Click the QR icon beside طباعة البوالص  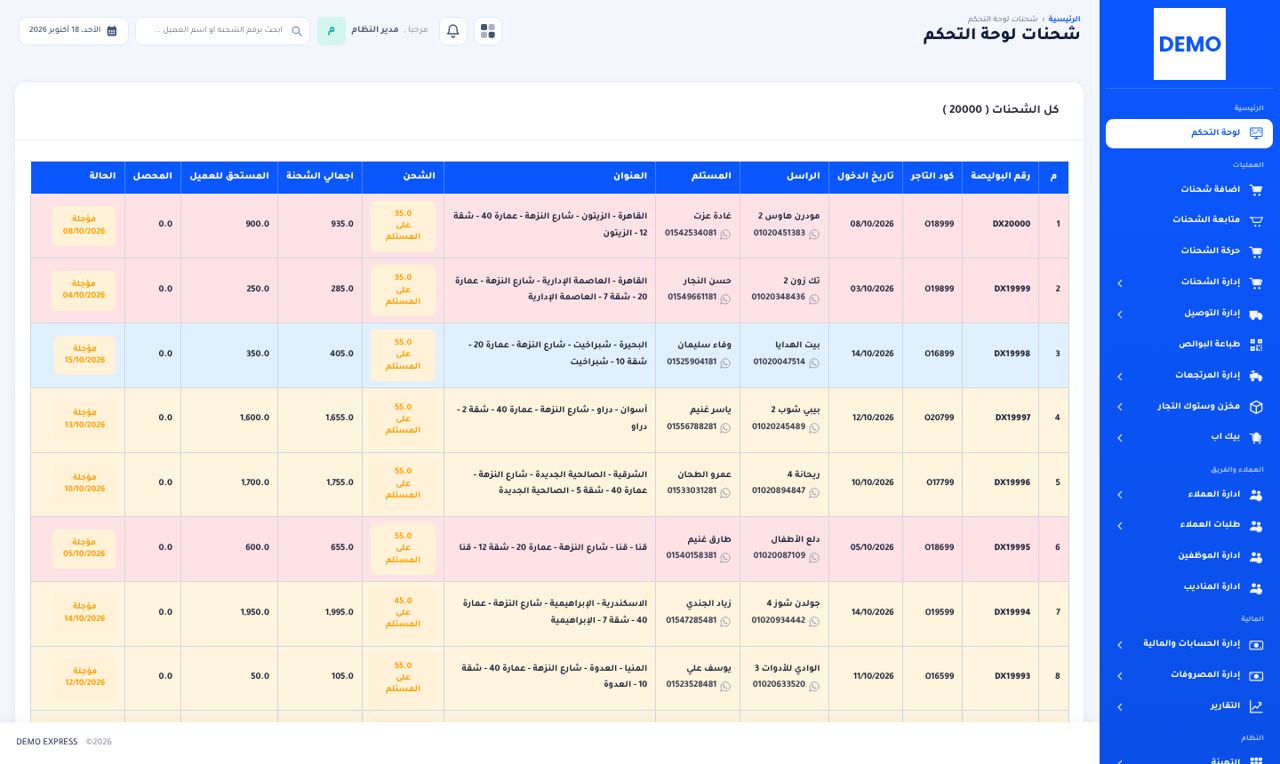(1256, 345)
